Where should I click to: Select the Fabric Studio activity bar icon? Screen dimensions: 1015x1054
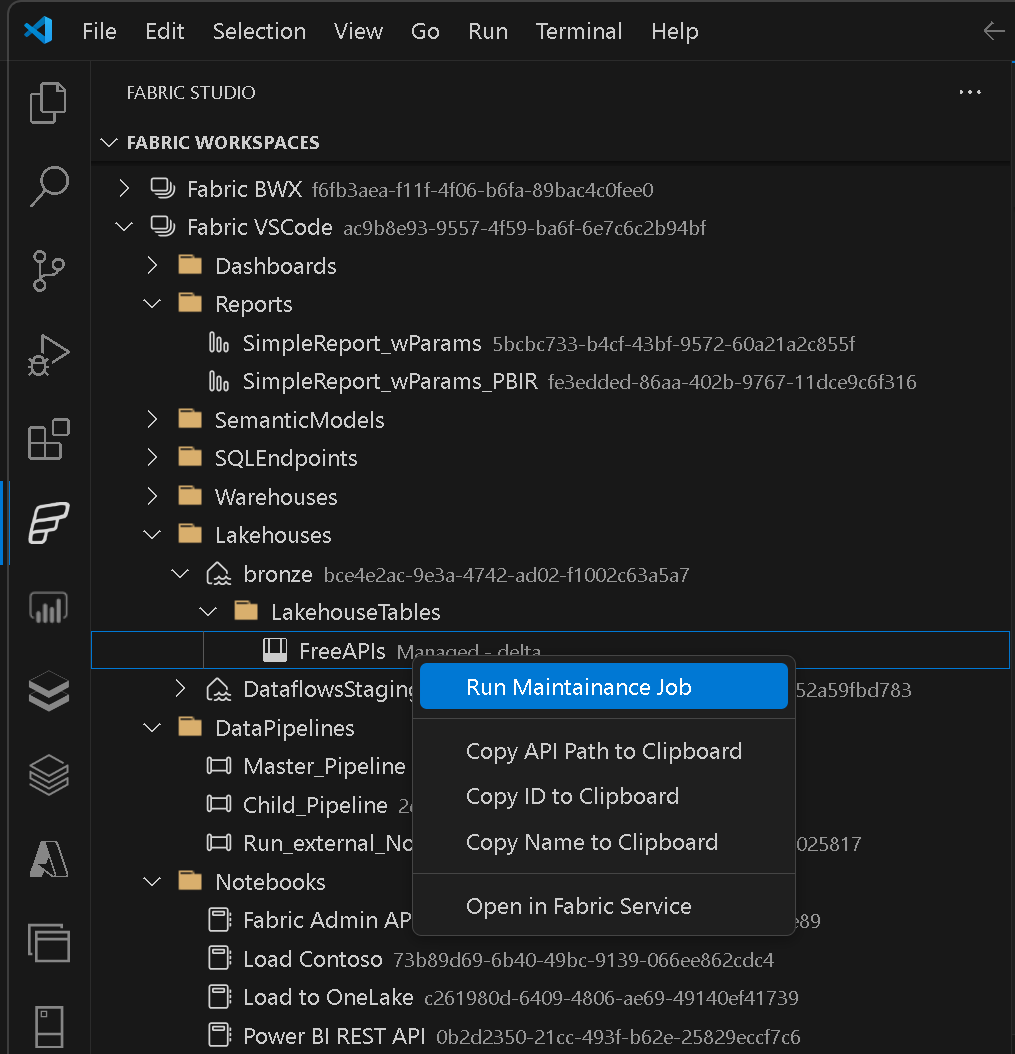click(48, 523)
